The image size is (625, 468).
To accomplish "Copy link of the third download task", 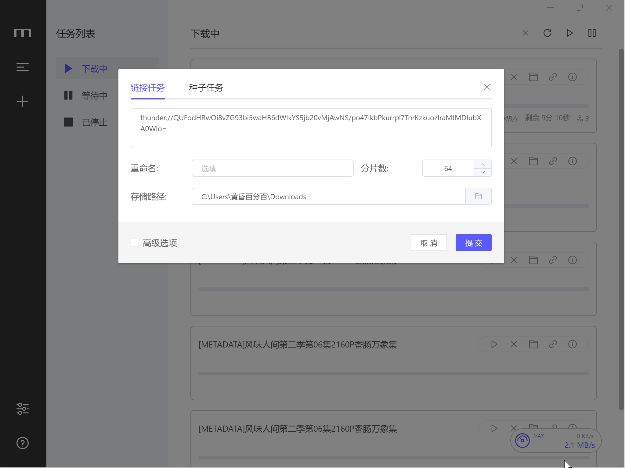I will coord(553,260).
